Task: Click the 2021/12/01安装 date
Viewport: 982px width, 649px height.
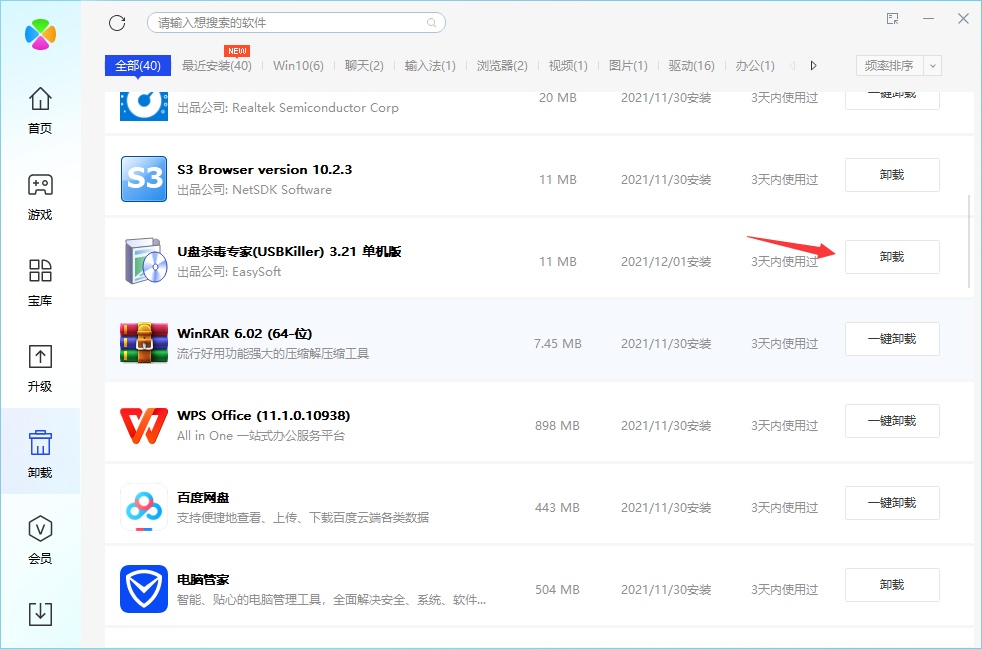Action: (666, 262)
